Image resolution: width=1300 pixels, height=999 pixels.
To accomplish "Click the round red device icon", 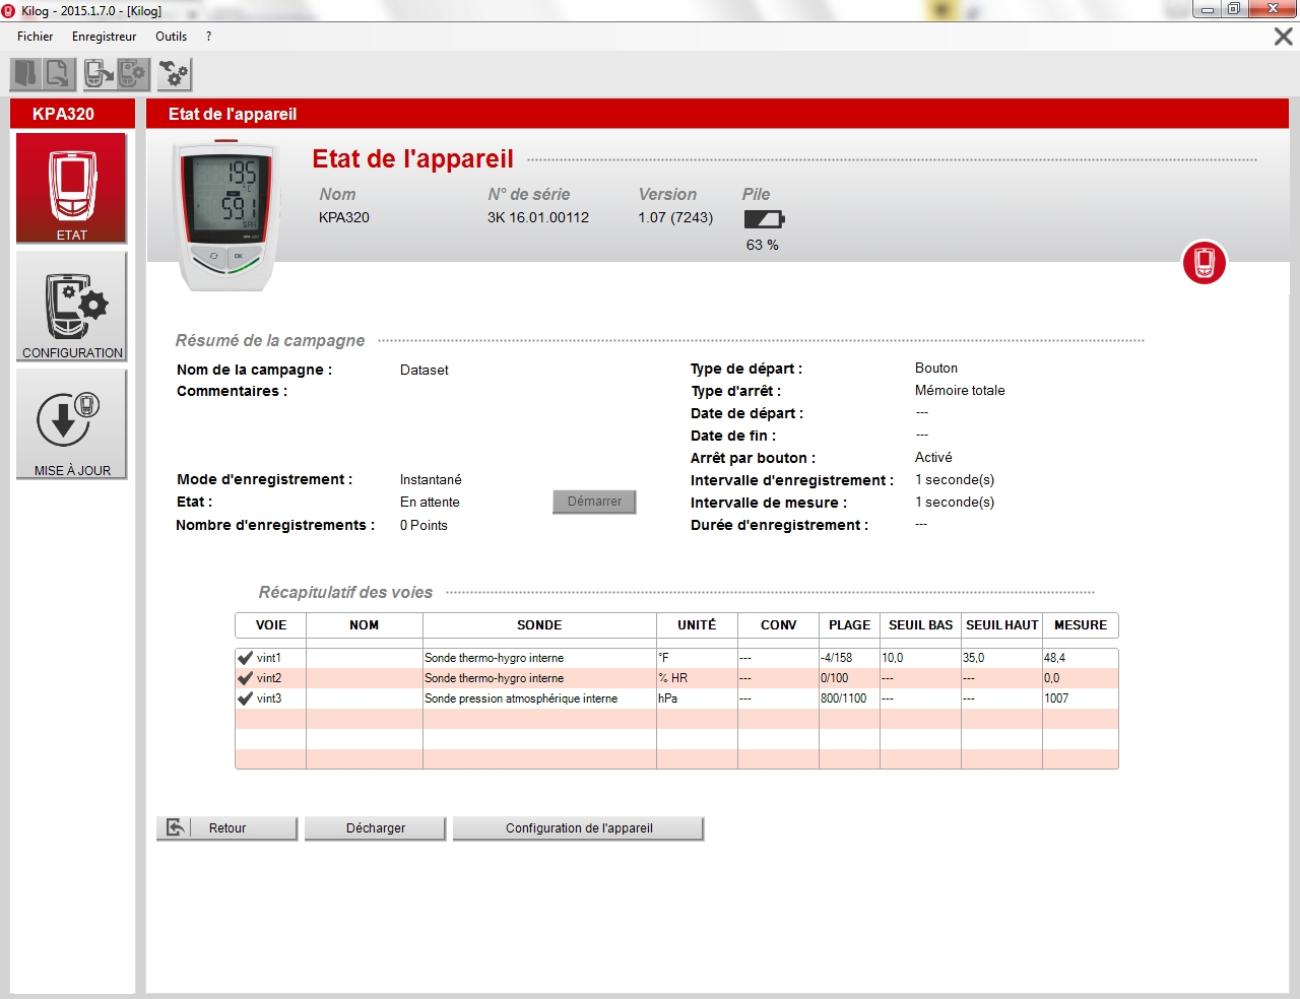I will (x=1204, y=263).
